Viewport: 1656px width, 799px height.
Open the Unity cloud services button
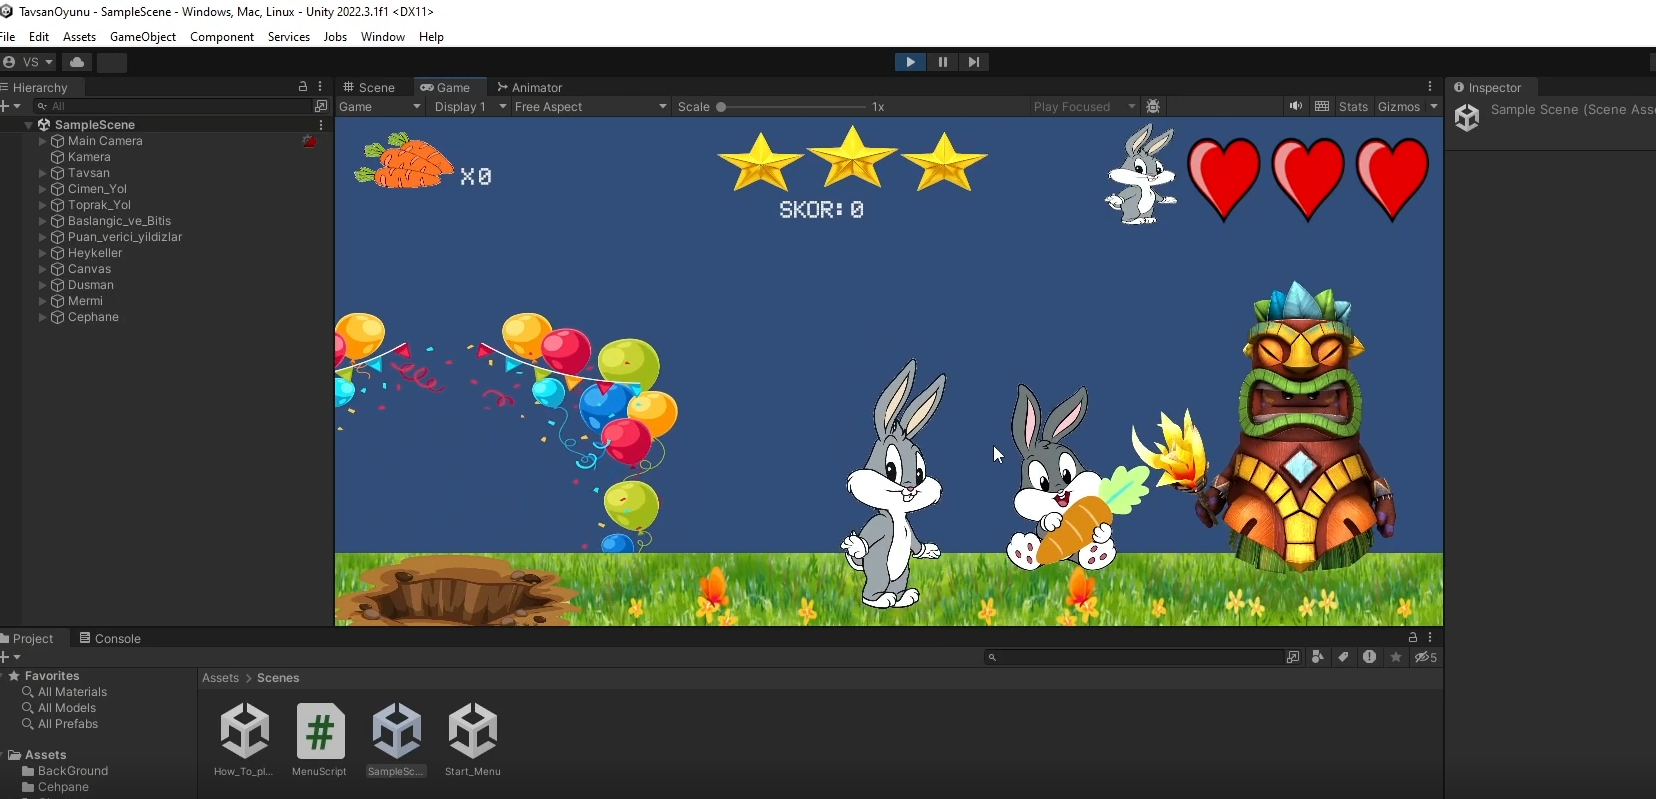point(77,62)
